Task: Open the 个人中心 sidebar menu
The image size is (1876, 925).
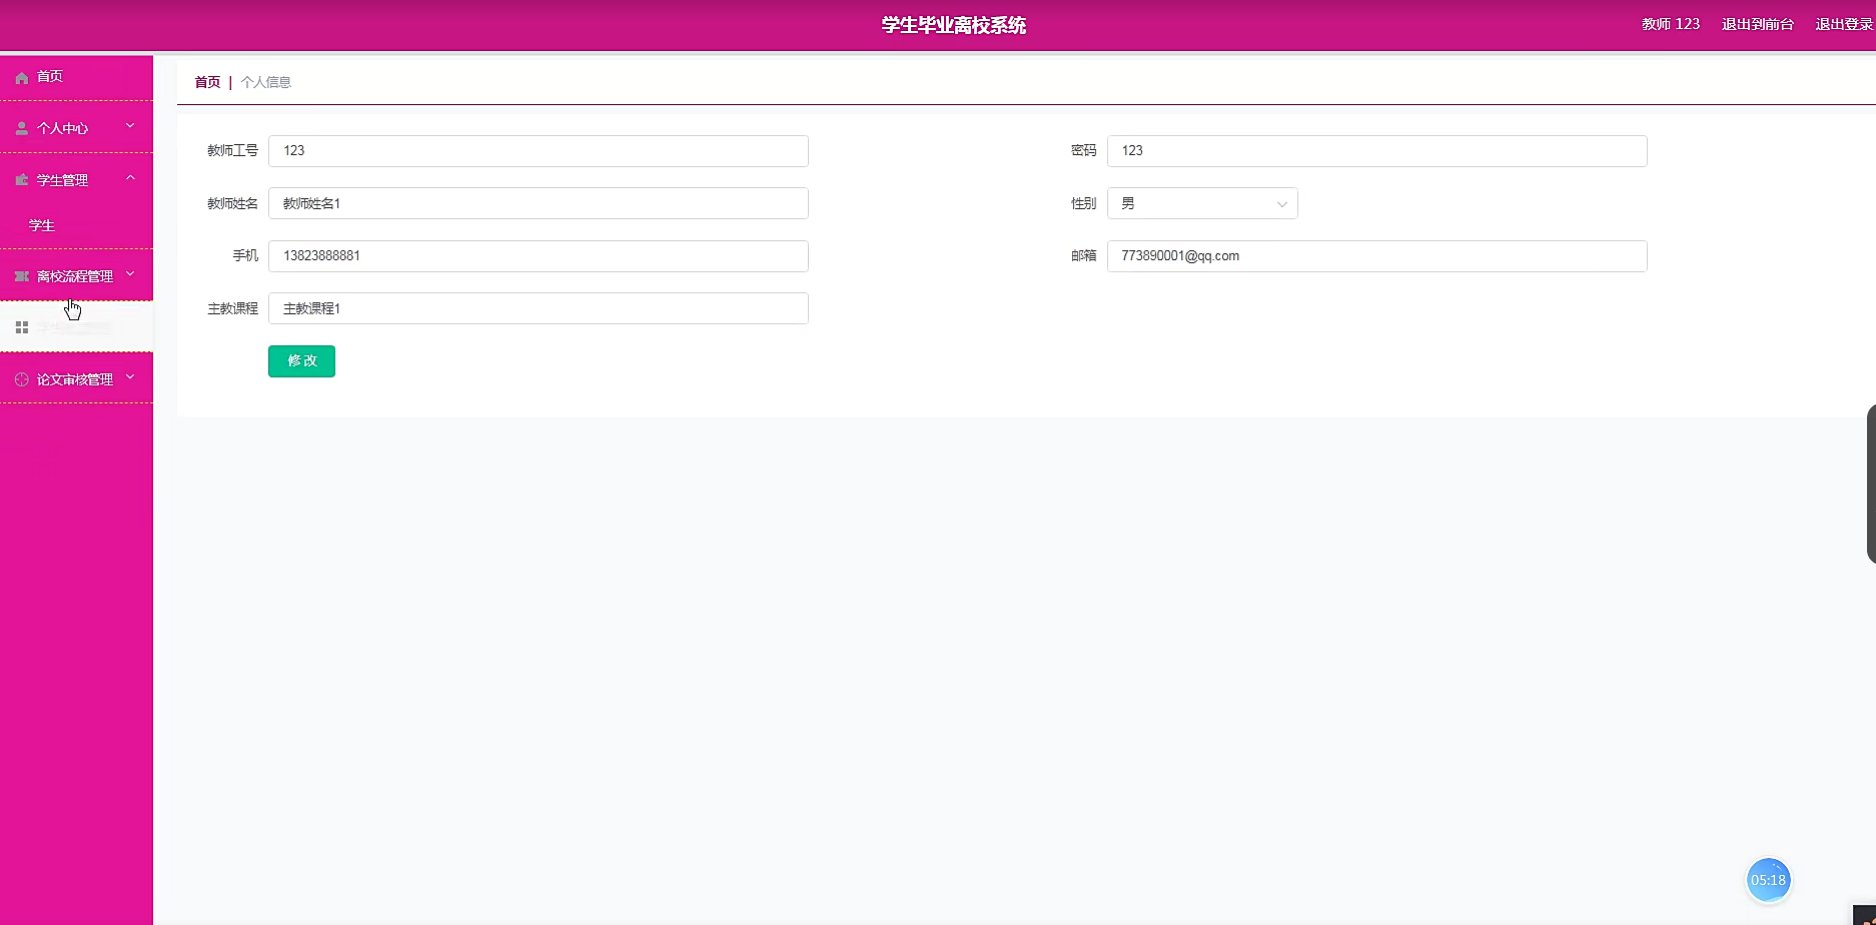Action: (x=76, y=128)
